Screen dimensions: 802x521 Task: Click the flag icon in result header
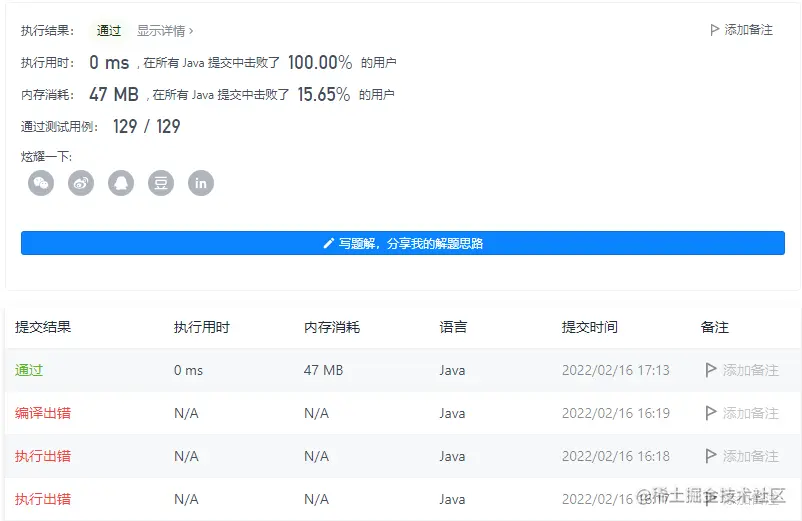[x=715, y=30]
